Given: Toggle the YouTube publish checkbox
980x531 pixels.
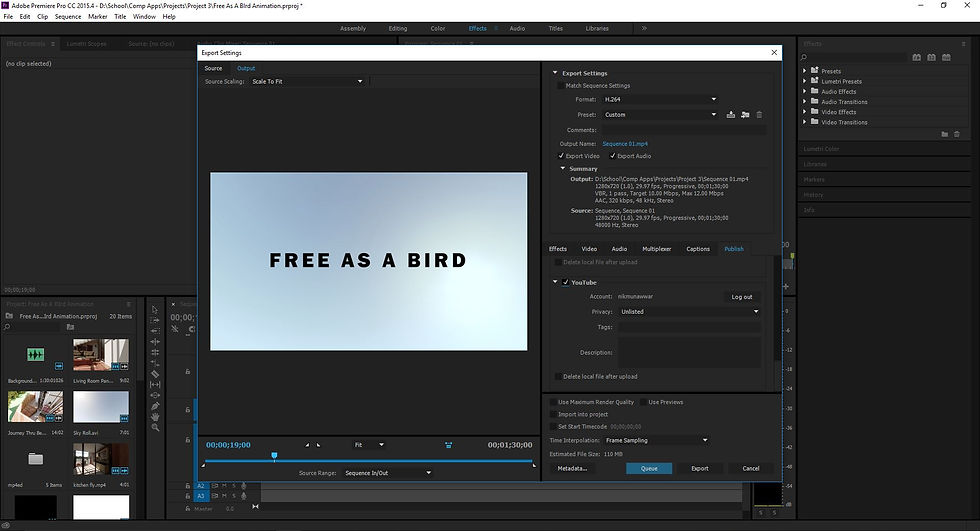Looking at the screenshot, I should (x=566, y=282).
